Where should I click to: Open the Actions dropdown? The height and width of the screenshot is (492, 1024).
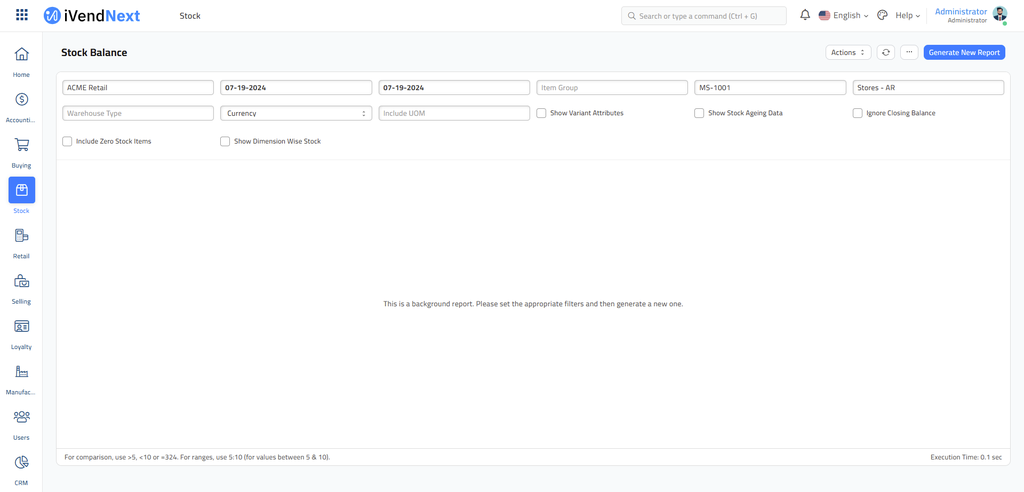click(x=848, y=52)
